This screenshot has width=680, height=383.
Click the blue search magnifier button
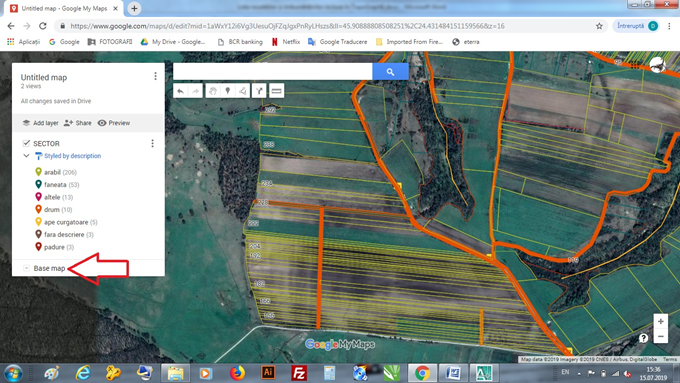(390, 72)
